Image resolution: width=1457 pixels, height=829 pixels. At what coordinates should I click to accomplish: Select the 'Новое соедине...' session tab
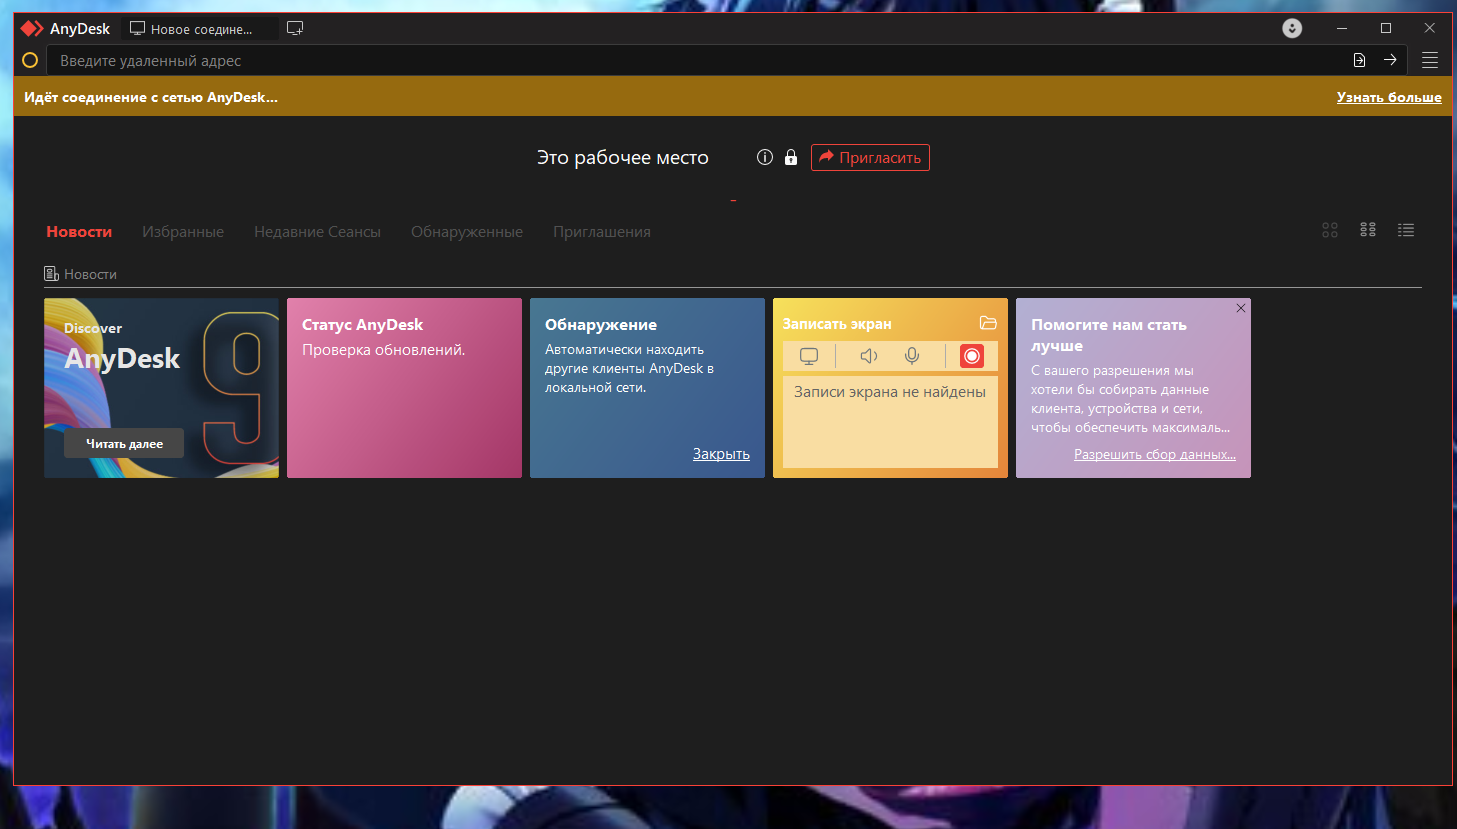(200, 29)
